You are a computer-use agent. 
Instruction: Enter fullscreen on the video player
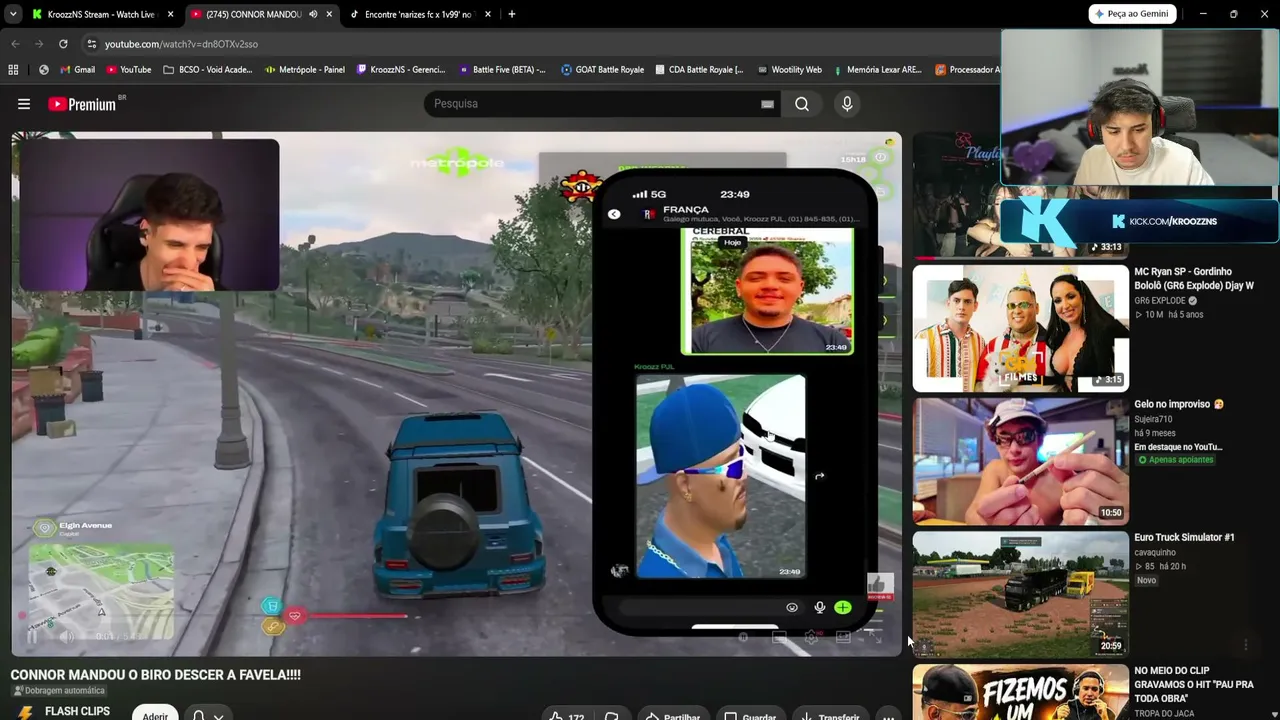[874, 637]
